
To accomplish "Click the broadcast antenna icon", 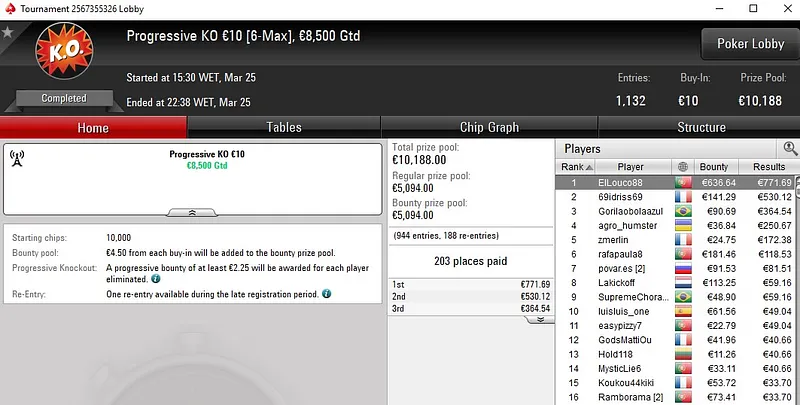I will pos(16,159).
